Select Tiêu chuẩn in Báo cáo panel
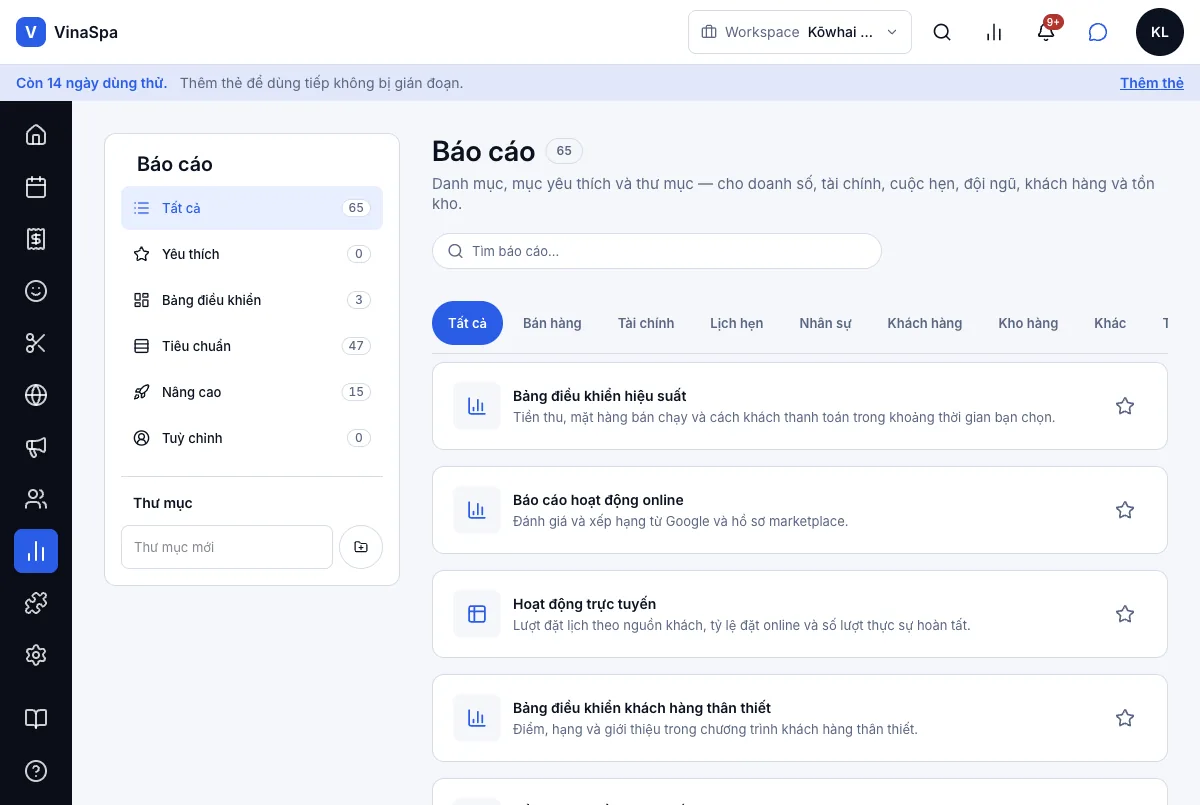1200x805 pixels. coord(252,346)
